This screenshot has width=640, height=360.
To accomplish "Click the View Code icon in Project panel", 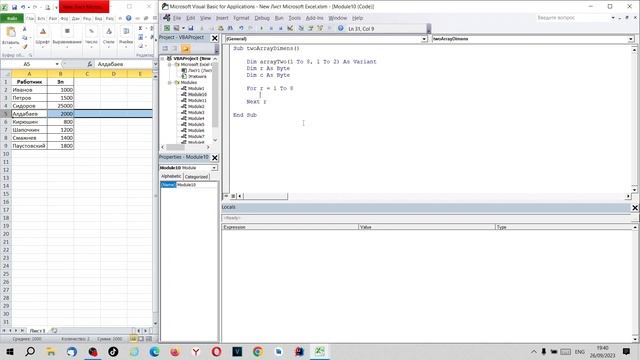I will 165,48.
